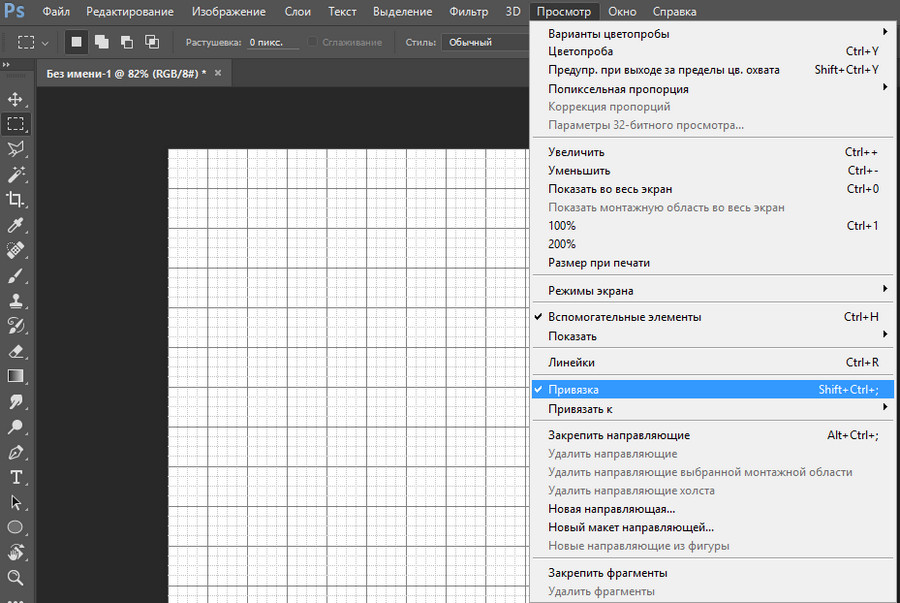
Task: Select the History Brush tool
Action: point(15,326)
